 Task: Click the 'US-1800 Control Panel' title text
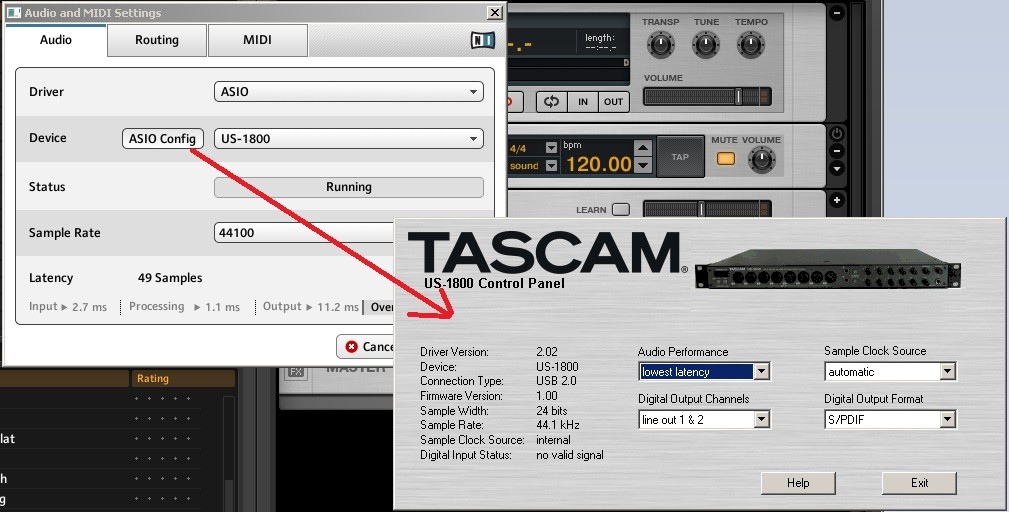coord(494,283)
